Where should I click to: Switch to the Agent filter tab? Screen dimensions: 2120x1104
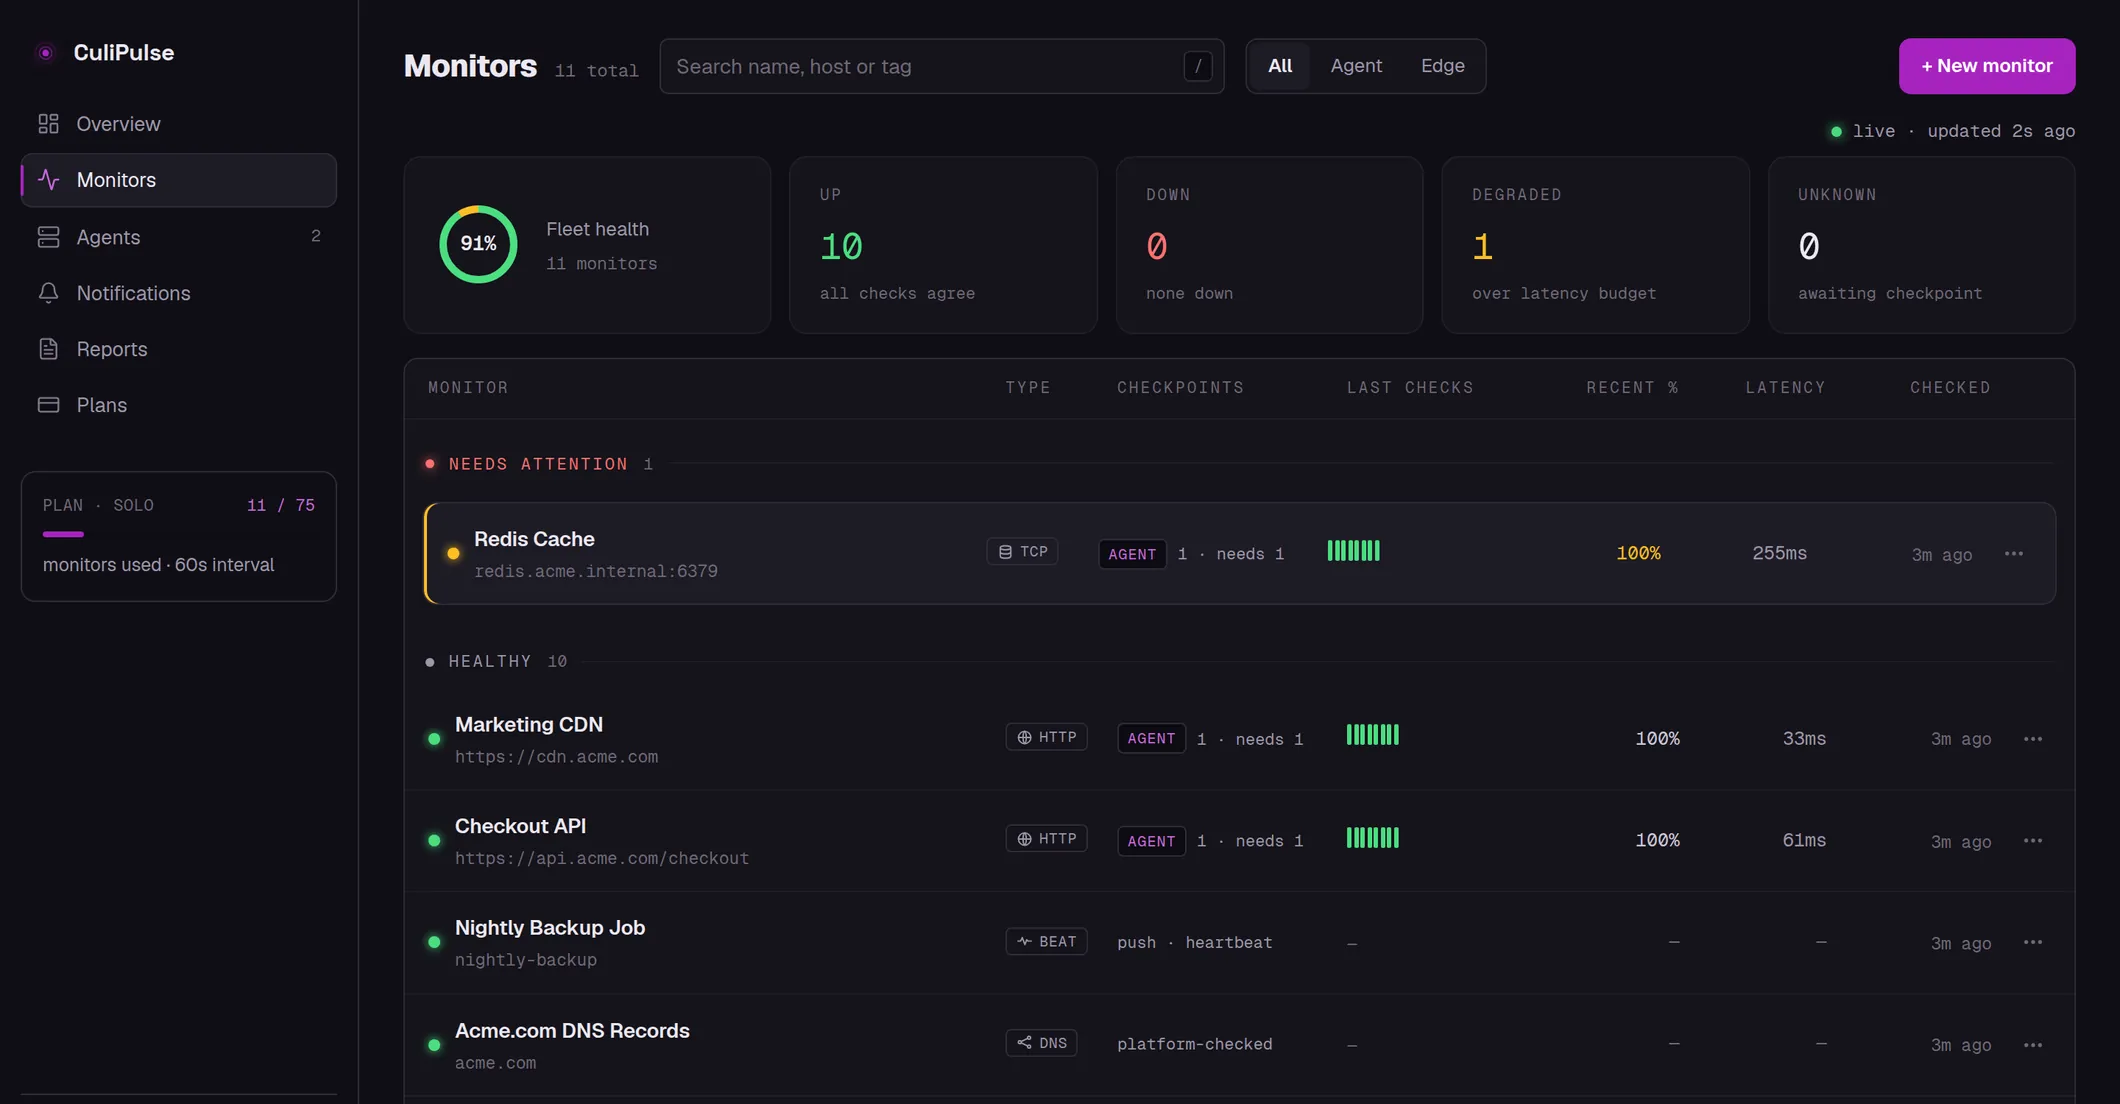tap(1356, 66)
